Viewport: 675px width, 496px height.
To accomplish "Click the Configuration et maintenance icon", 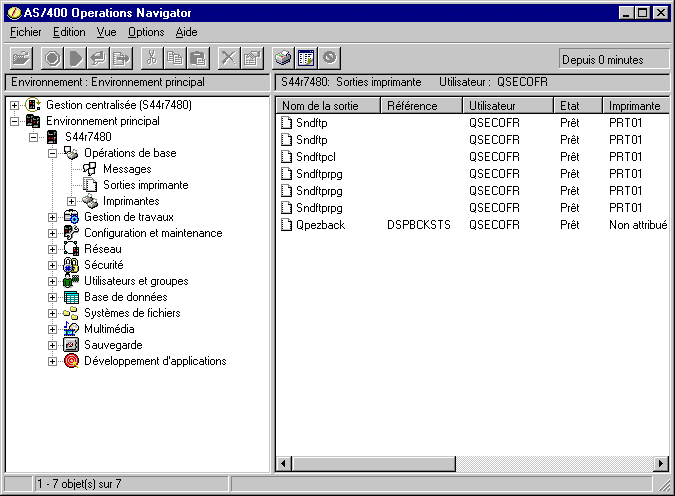I will [71, 232].
